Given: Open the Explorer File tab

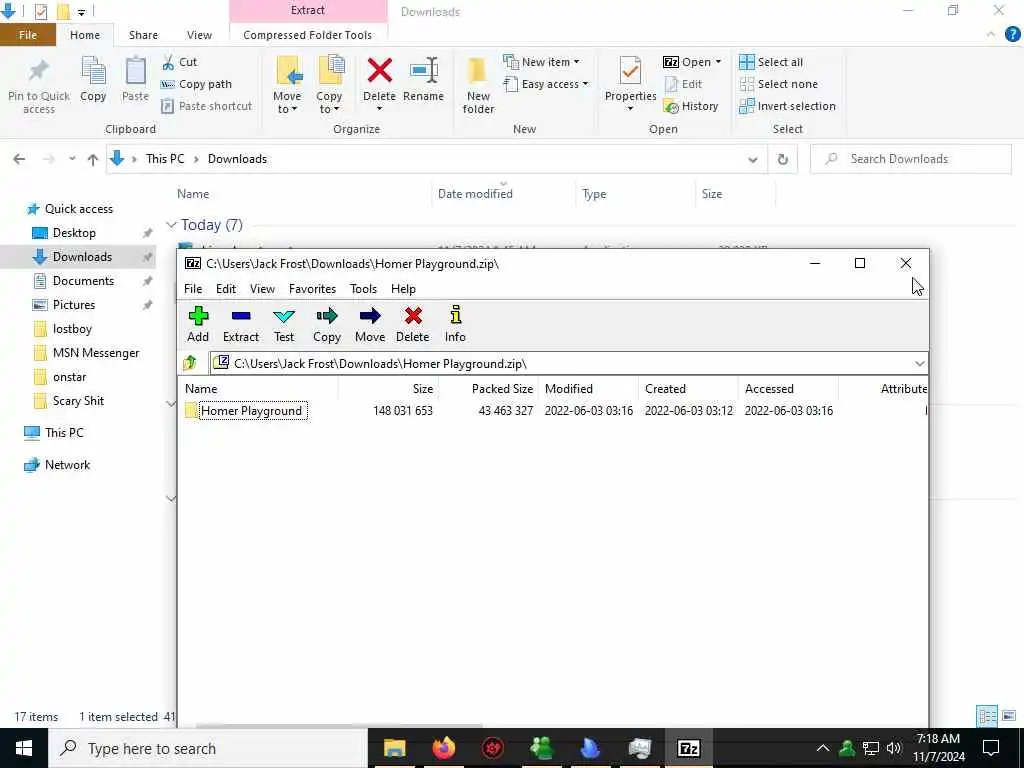Looking at the screenshot, I should click(x=28, y=35).
